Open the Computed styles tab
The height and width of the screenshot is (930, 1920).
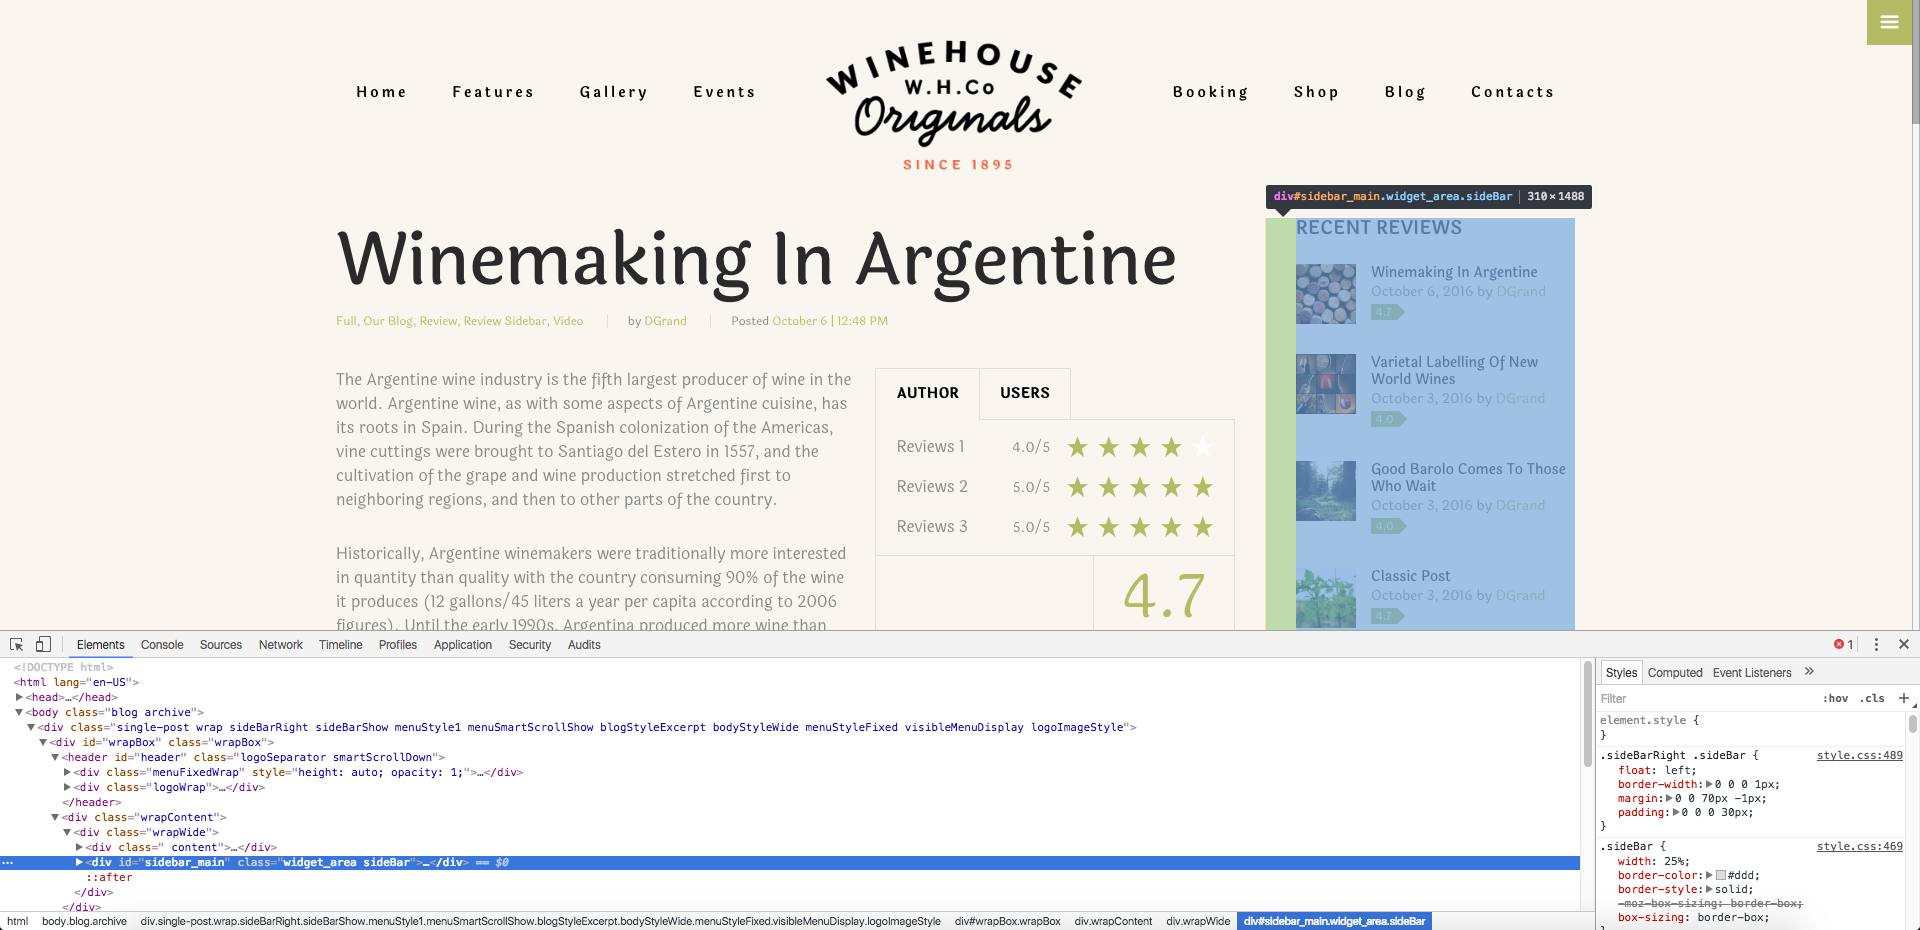click(1674, 673)
